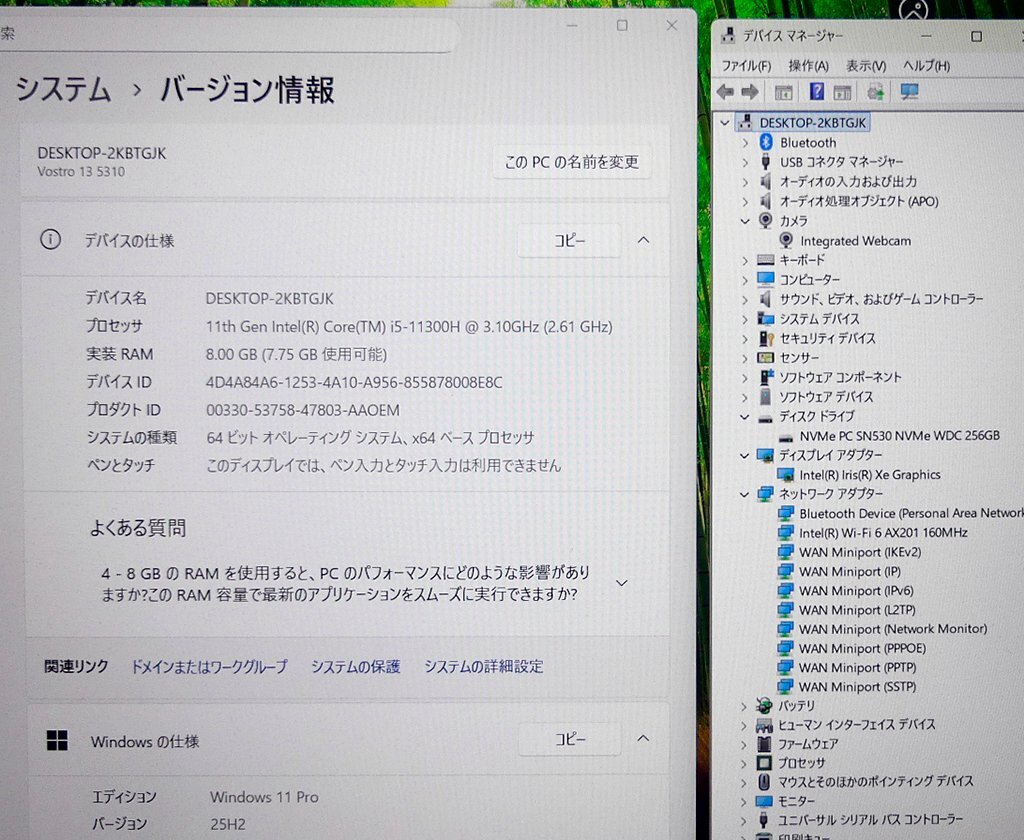The height and width of the screenshot is (840, 1024).
Task: Click コピー button in Windows の仕様
Action: pos(569,739)
